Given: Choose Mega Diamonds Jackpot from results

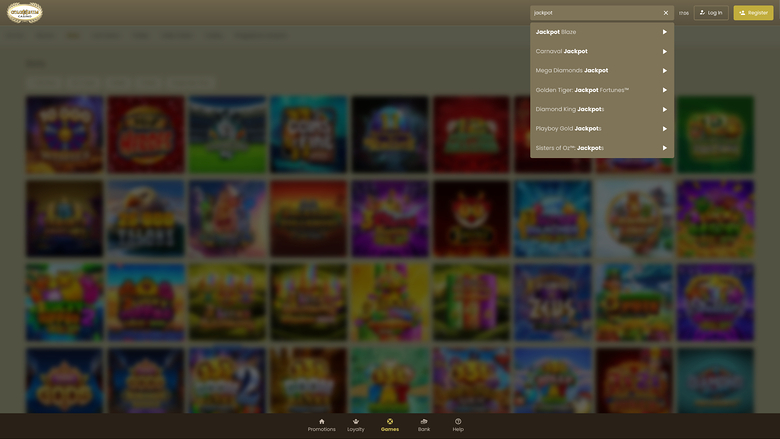Looking at the screenshot, I should [x=572, y=71].
